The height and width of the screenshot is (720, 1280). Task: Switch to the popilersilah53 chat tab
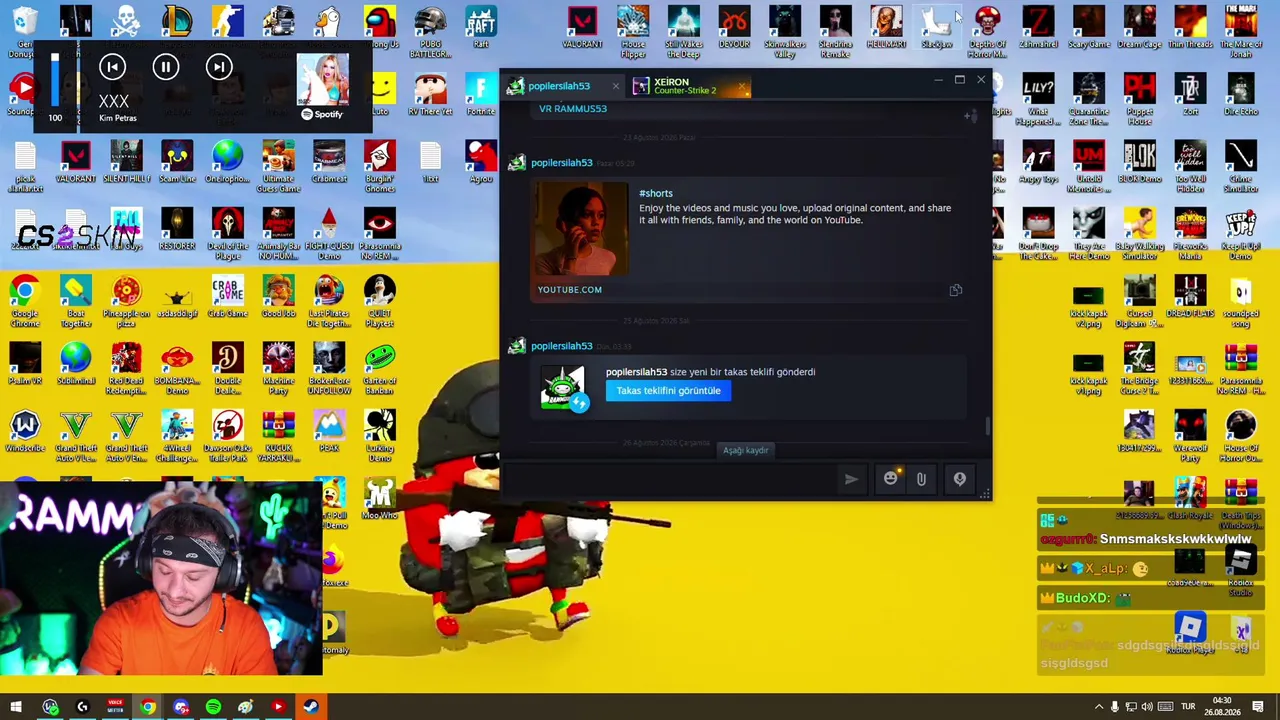tap(560, 86)
